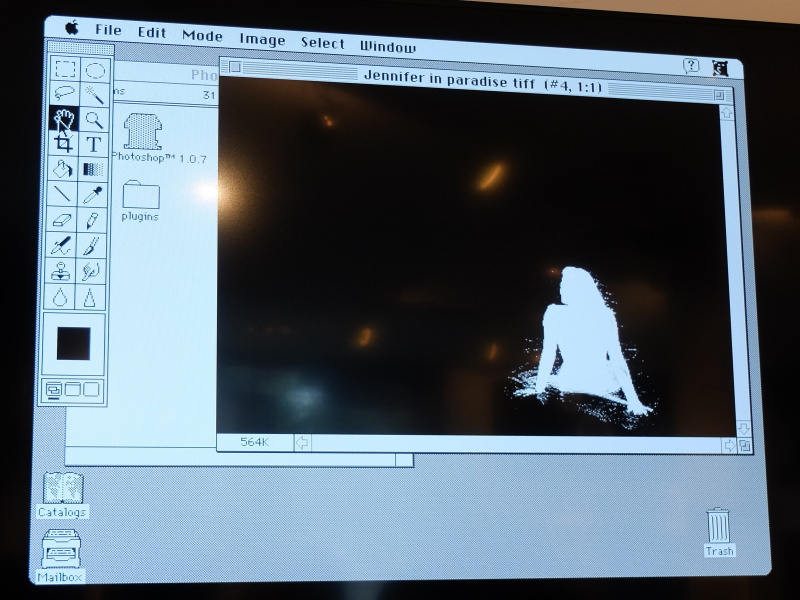Screen dimensions: 800x600
Task: Select the Mailbox desktop icon
Action: (61, 549)
